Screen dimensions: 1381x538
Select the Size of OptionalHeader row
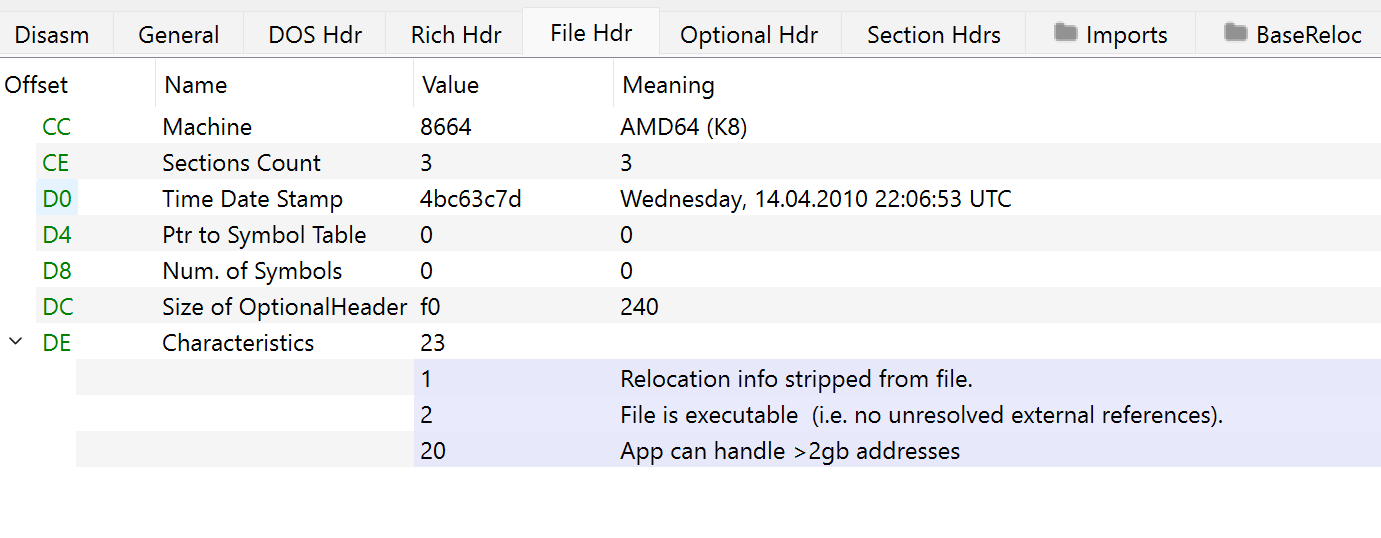point(284,308)
